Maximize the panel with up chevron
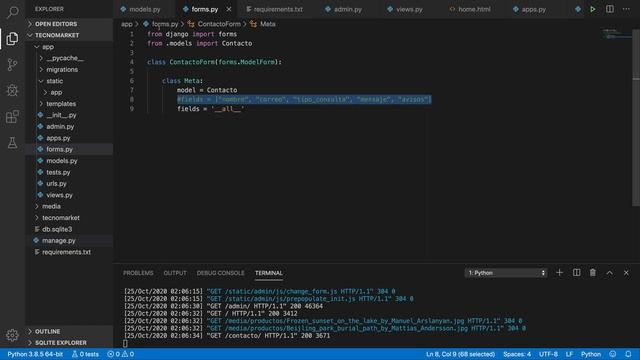This screenshot has width=640, height=360. click(609, 273)
